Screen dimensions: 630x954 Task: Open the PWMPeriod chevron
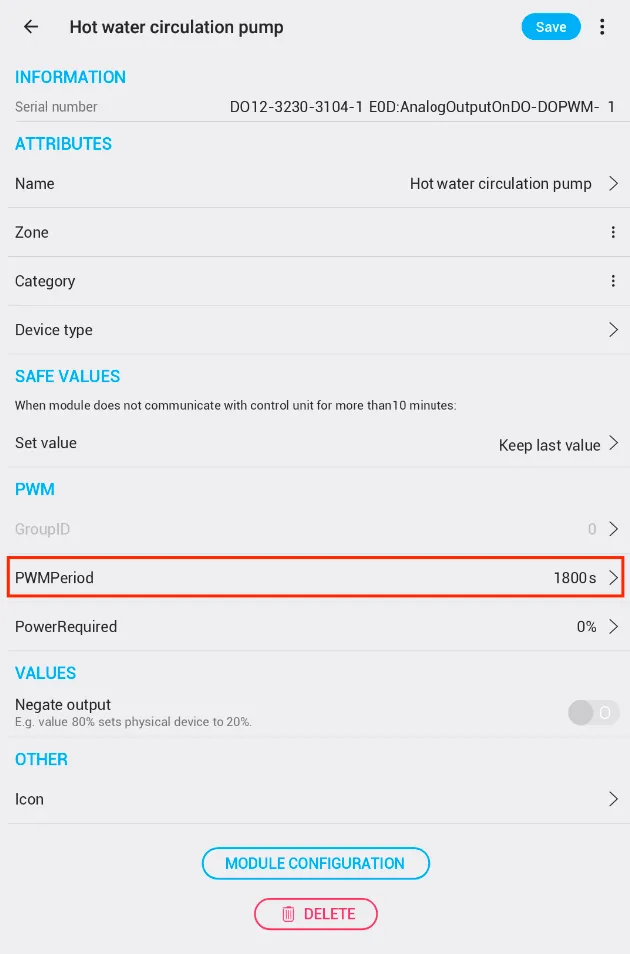[613, 578]
